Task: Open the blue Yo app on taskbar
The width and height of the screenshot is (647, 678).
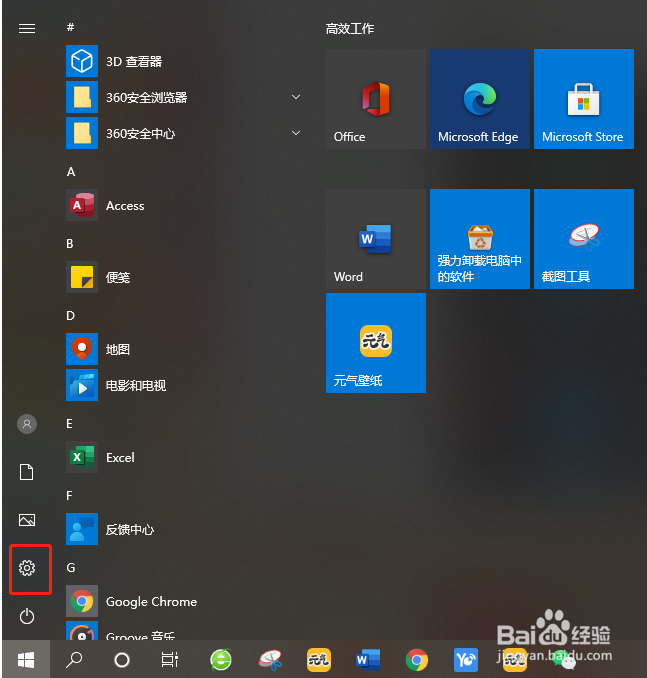Action: [466, 660]
